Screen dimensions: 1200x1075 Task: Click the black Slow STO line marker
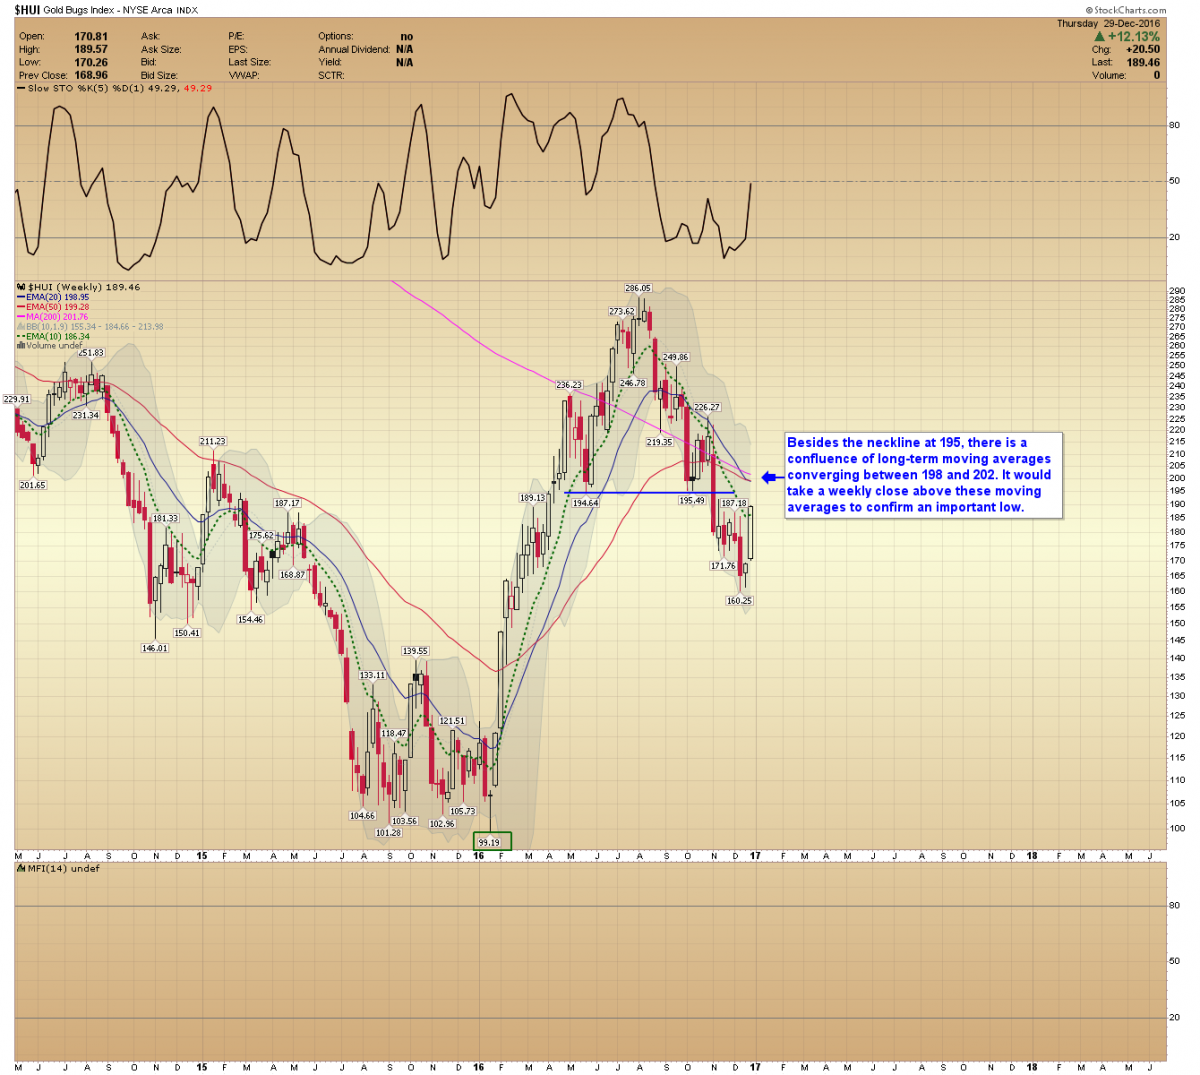[x=20, y=89]
